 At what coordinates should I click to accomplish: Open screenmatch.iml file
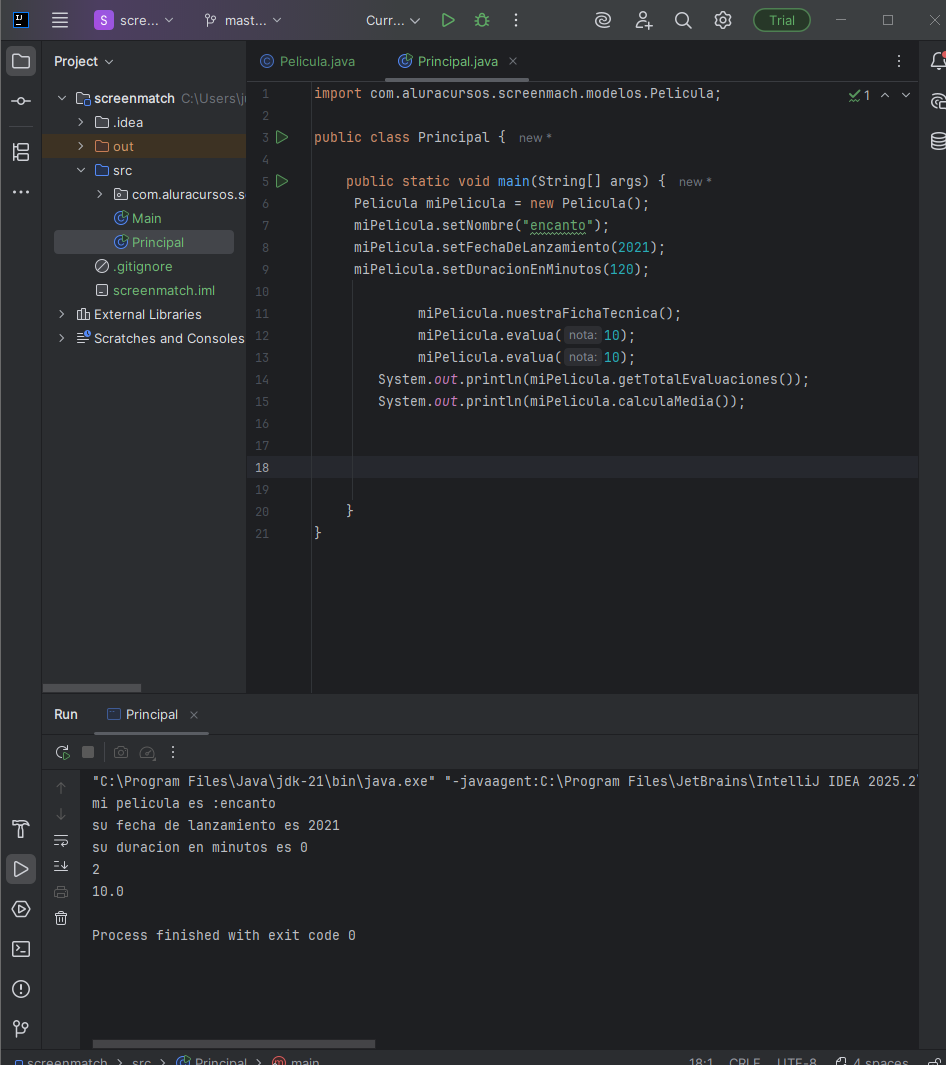tap(156, 290)
